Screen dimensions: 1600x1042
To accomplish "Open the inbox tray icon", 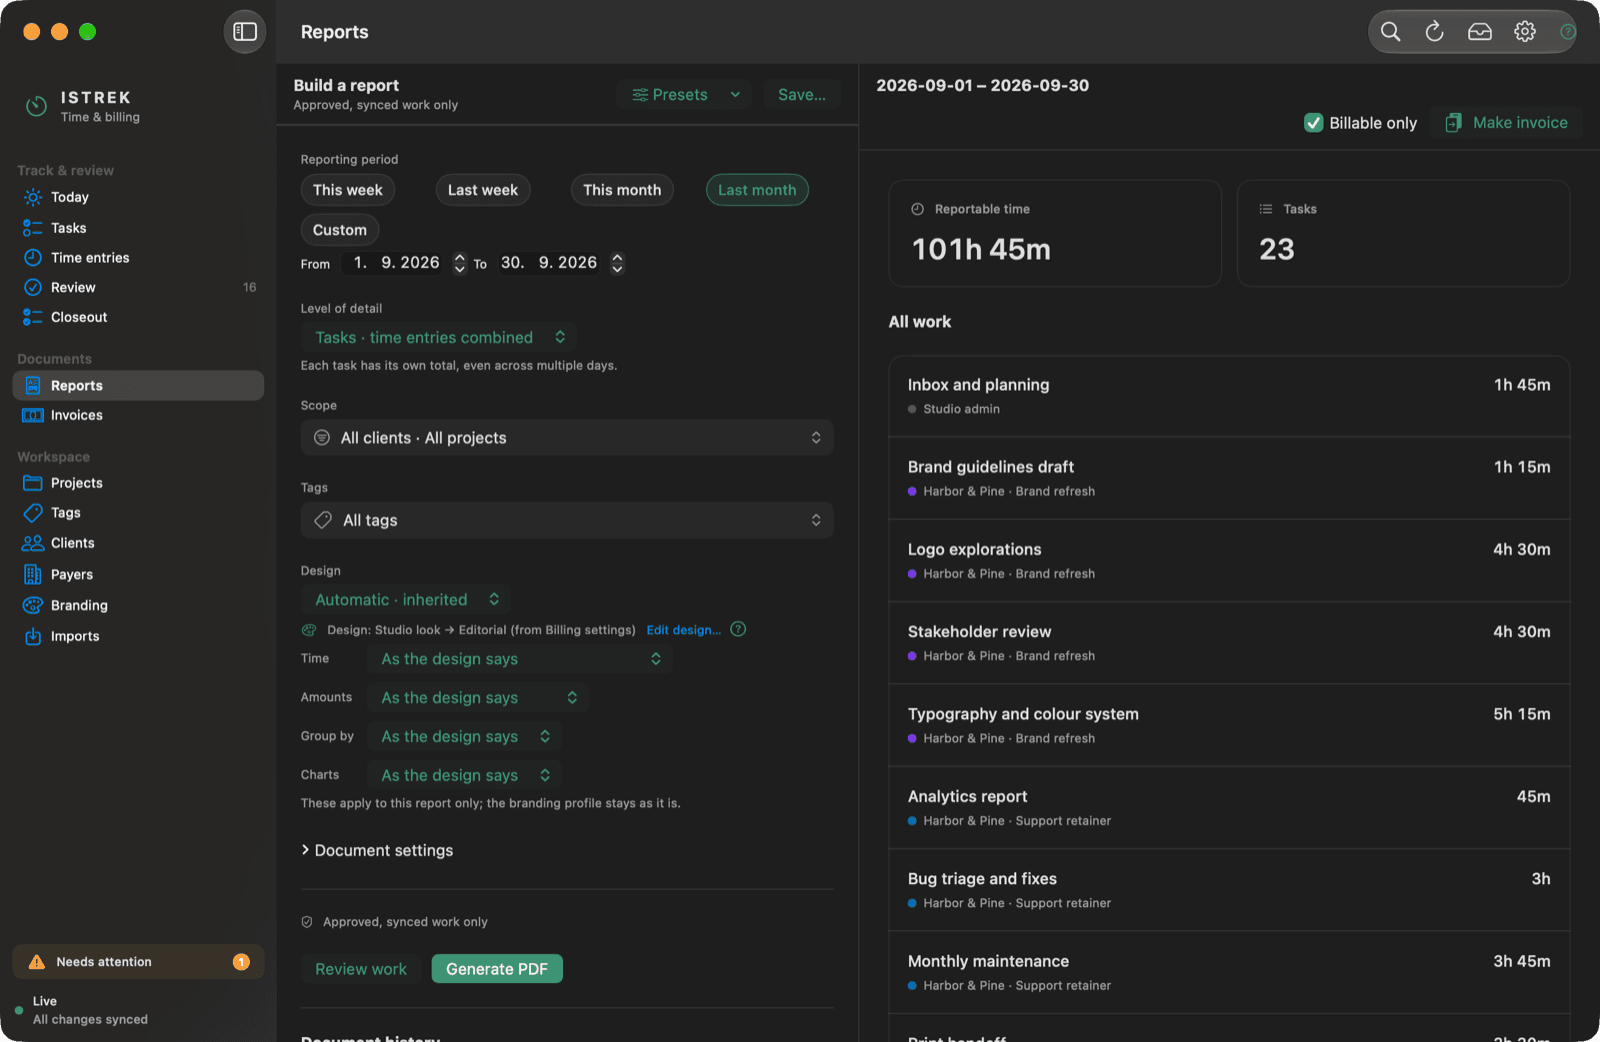I will click(1480, 32).
